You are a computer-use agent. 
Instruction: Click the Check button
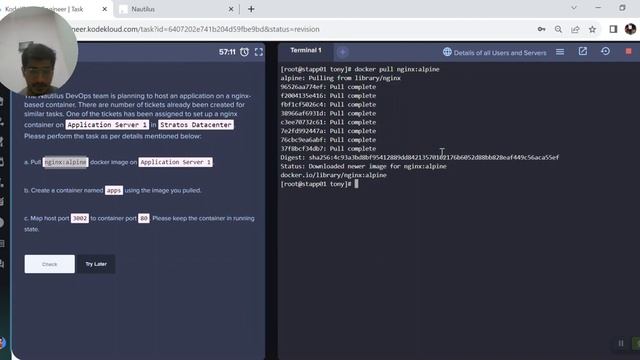tap(49, 264)
